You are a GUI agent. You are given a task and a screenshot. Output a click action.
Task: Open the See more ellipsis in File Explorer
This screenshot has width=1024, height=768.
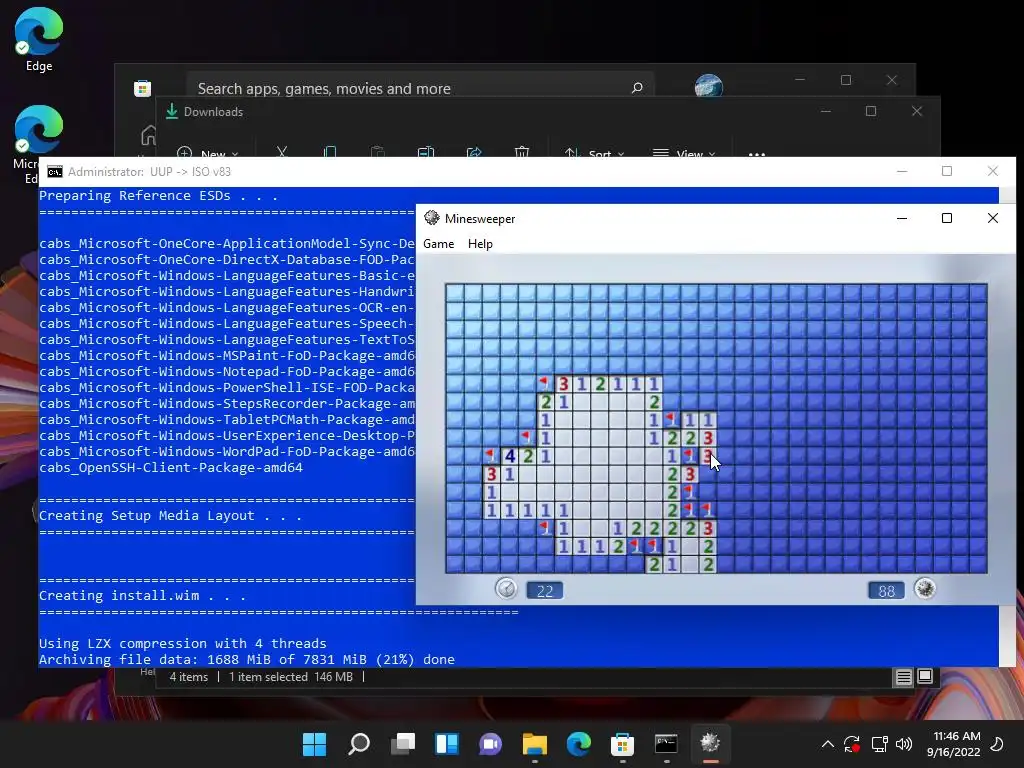(x=757, y=154)
